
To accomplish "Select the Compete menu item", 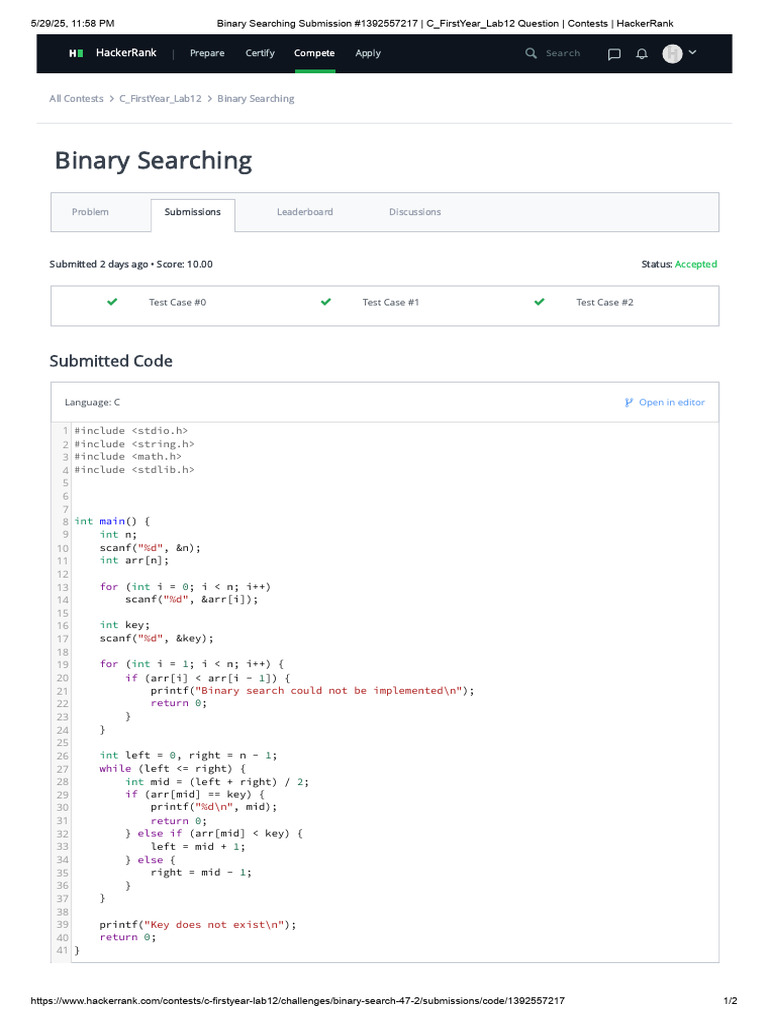I will tap(314, 53).
